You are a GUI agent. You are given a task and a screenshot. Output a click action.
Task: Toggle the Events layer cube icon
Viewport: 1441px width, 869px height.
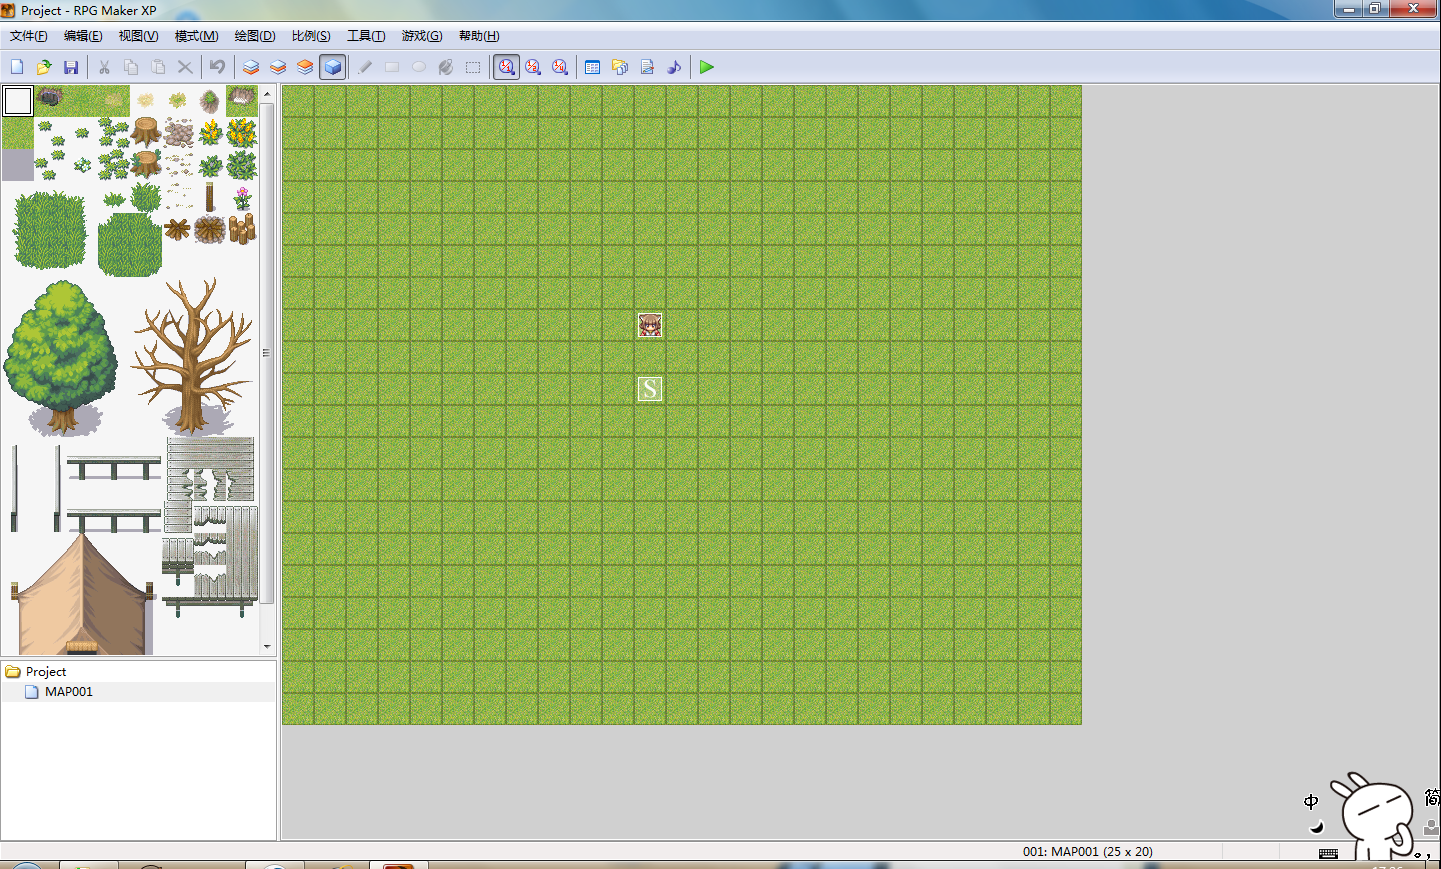point(333,67)
